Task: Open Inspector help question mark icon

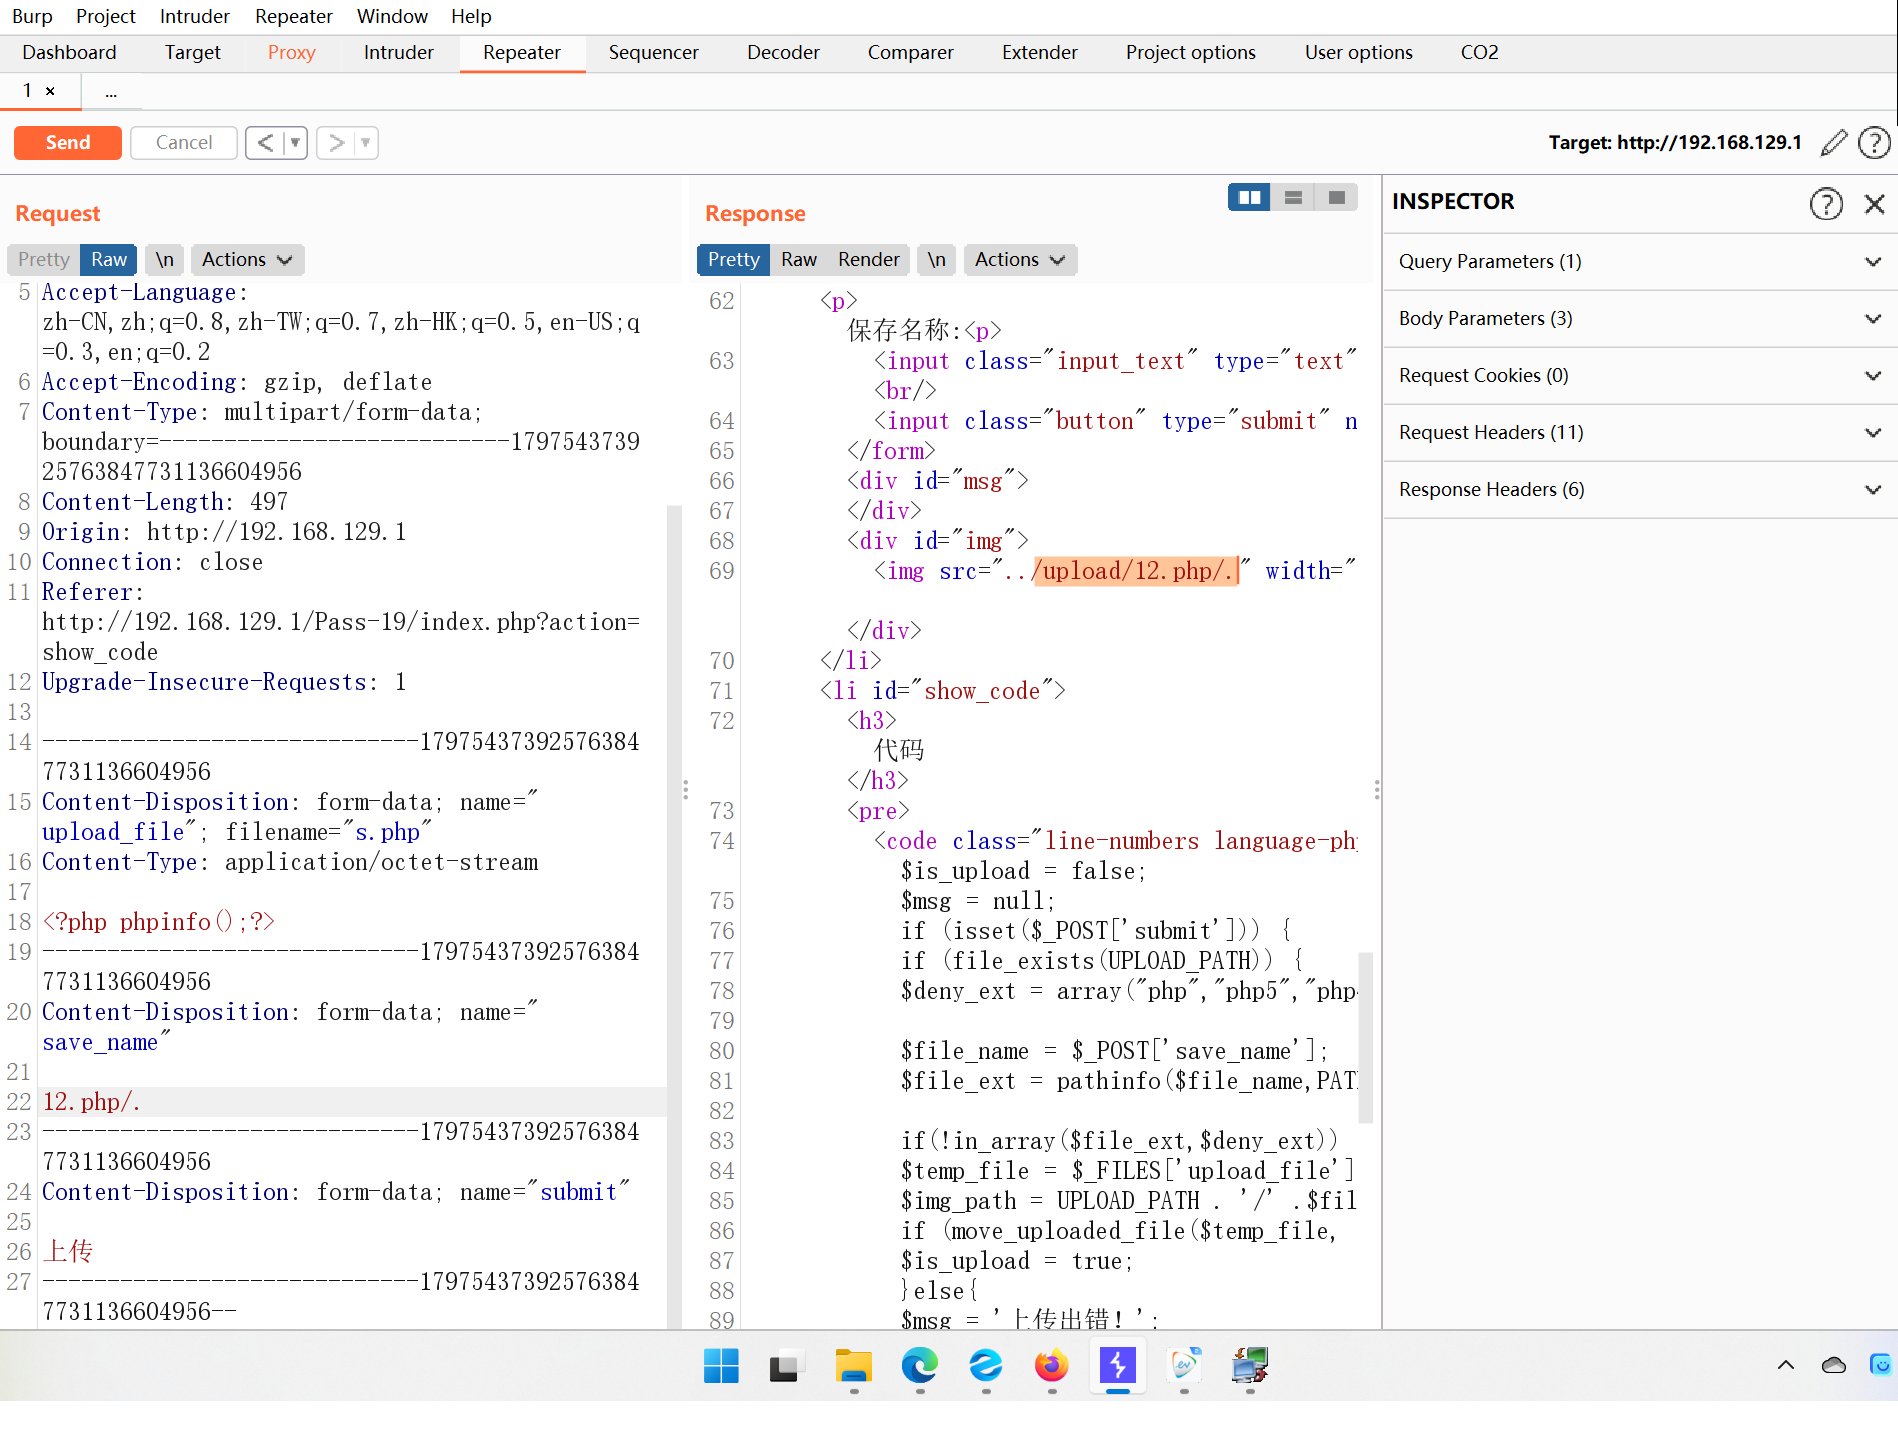Action: tap(1826, 204)
